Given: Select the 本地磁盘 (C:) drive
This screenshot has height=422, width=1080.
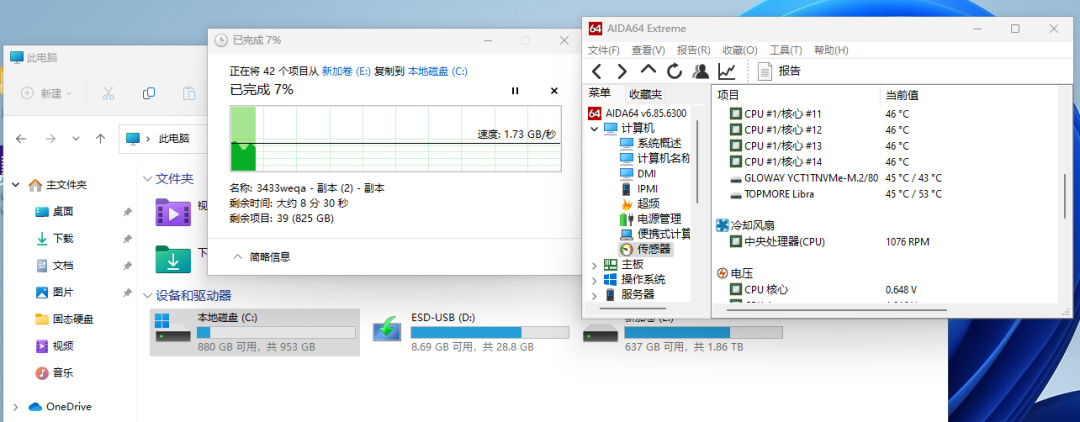Looking at the screenshot, I should [x=255, y=332].
